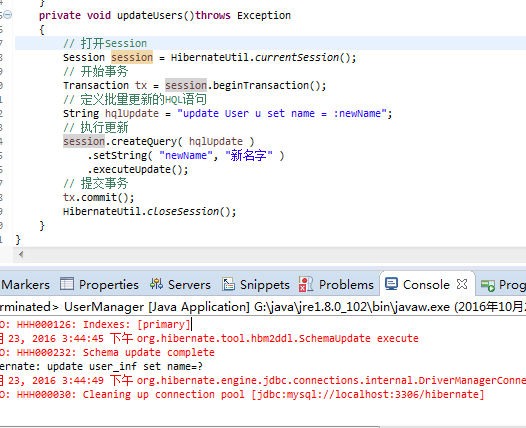Click the Problems tab icon
Image resolution: width=526 pixels, height=428 pixels.
click(x=306, y=284)
